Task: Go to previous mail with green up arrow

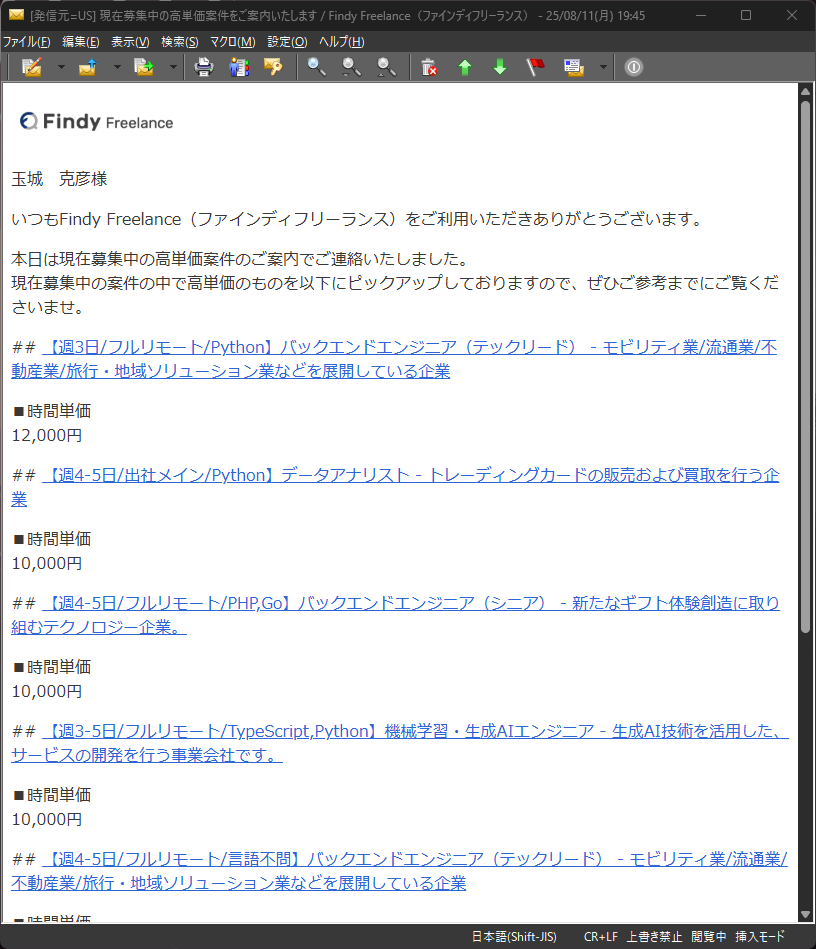Action: coord(464,67)
